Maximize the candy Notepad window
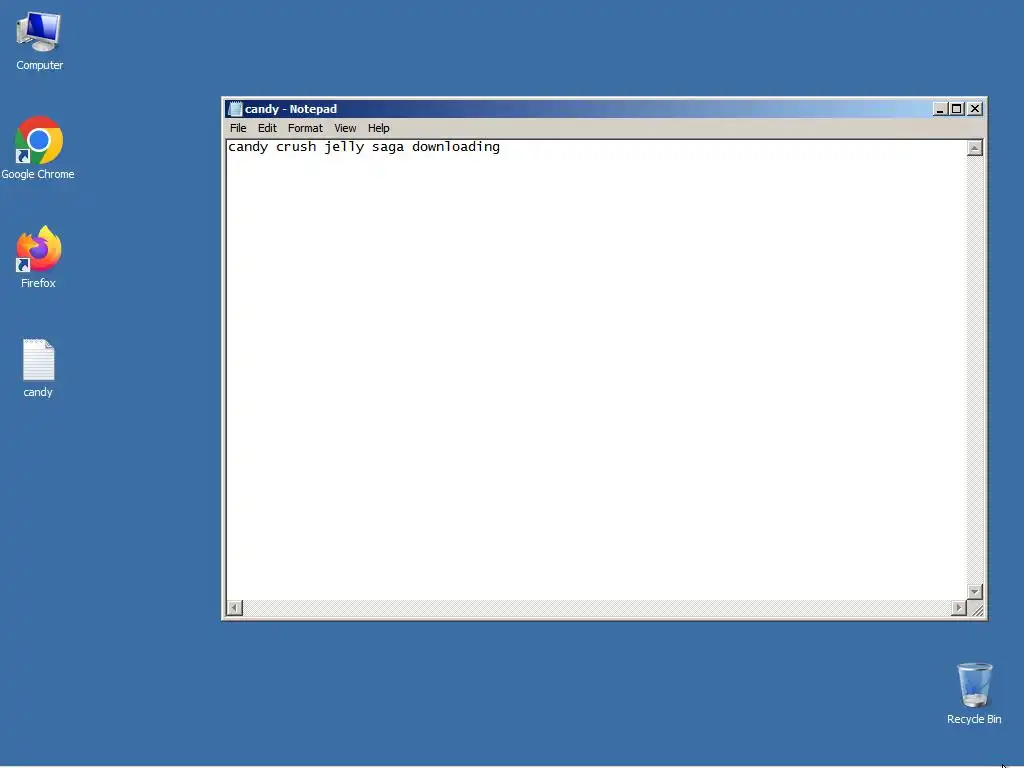The height and width of the screenshot is (768, 1024). point(957,109)
